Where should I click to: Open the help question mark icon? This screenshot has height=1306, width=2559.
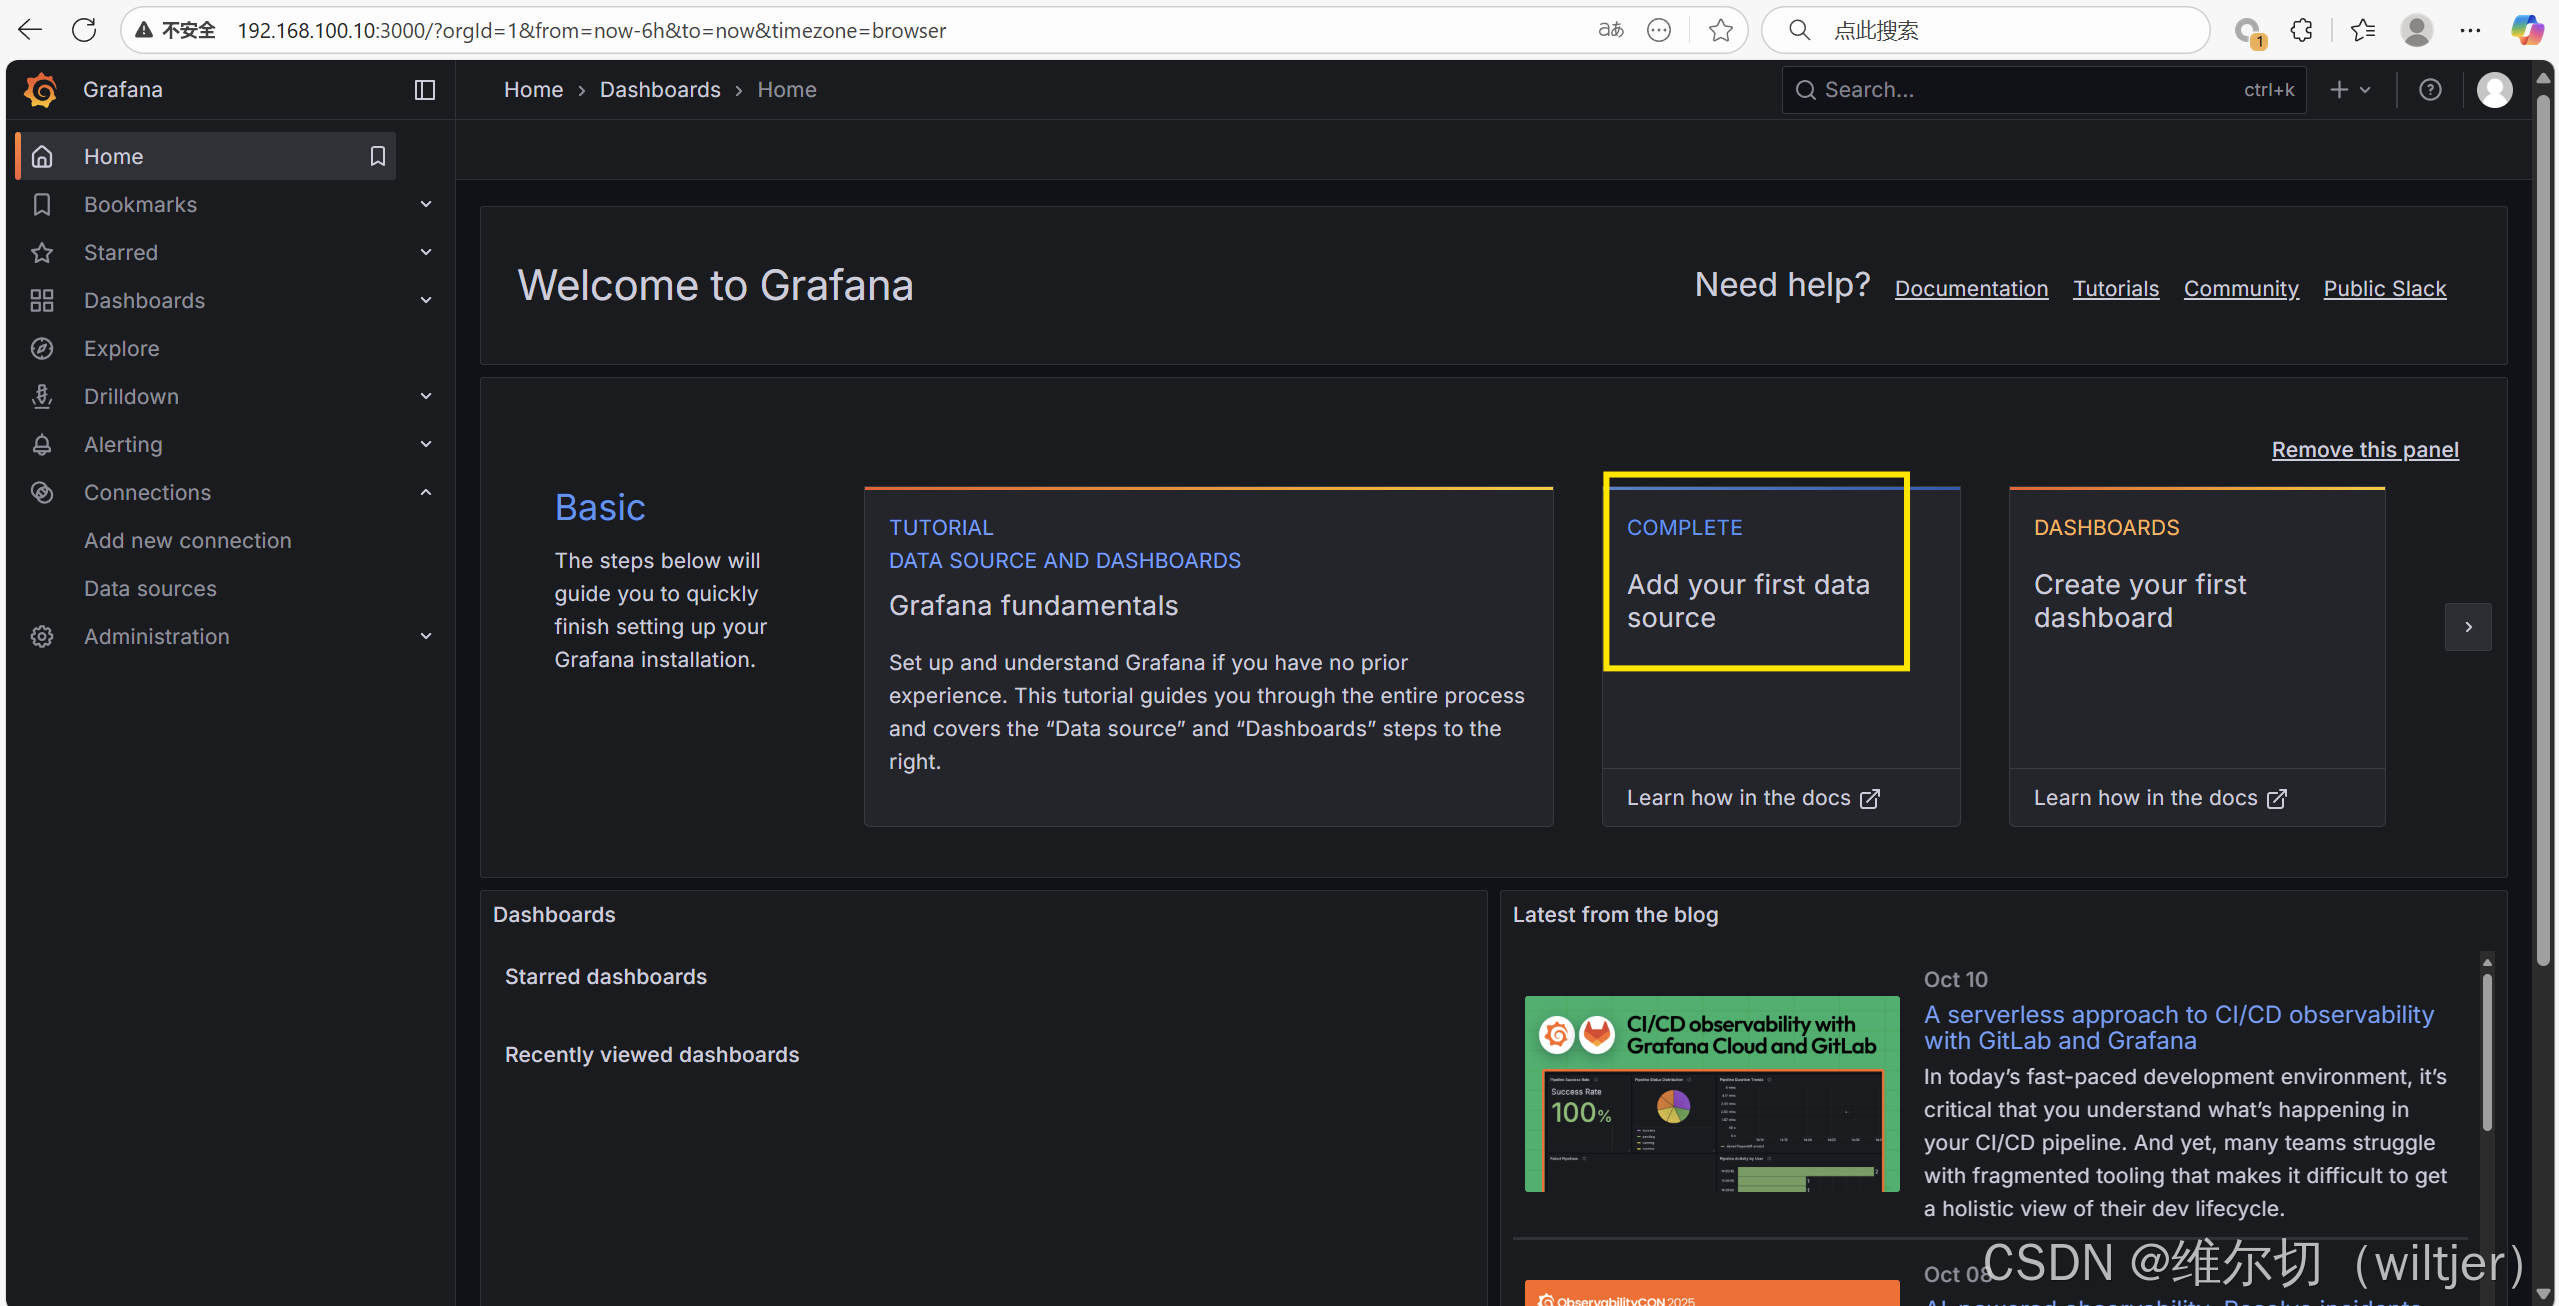pyautogui.click(x=2430, y=90)
